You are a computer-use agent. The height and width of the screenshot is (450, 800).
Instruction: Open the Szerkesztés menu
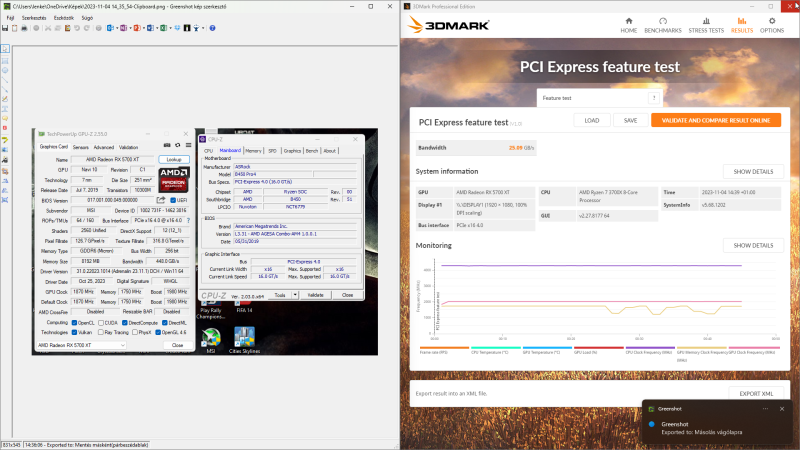coord(34,18)
